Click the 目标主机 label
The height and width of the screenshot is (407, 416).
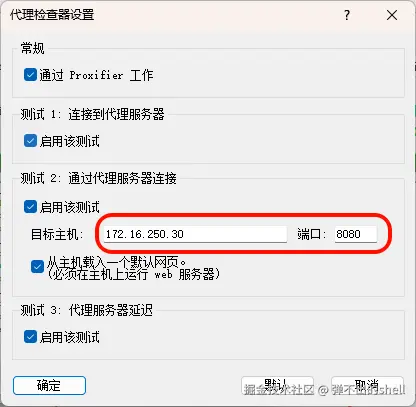click(57, 234)
